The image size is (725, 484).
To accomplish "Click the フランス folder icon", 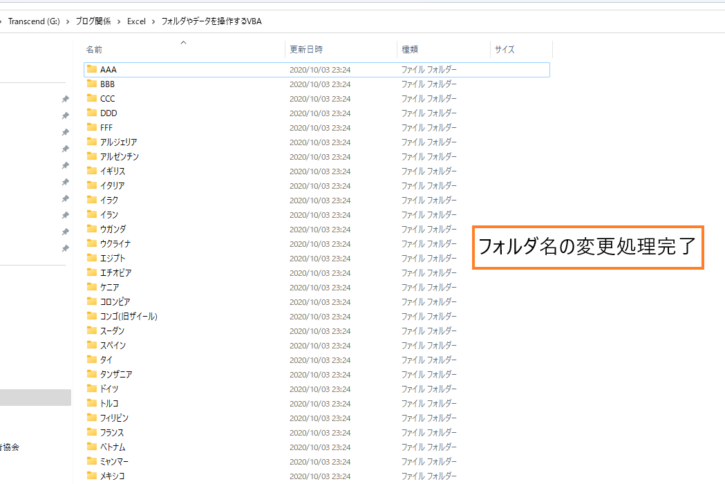I will [91, 432].
